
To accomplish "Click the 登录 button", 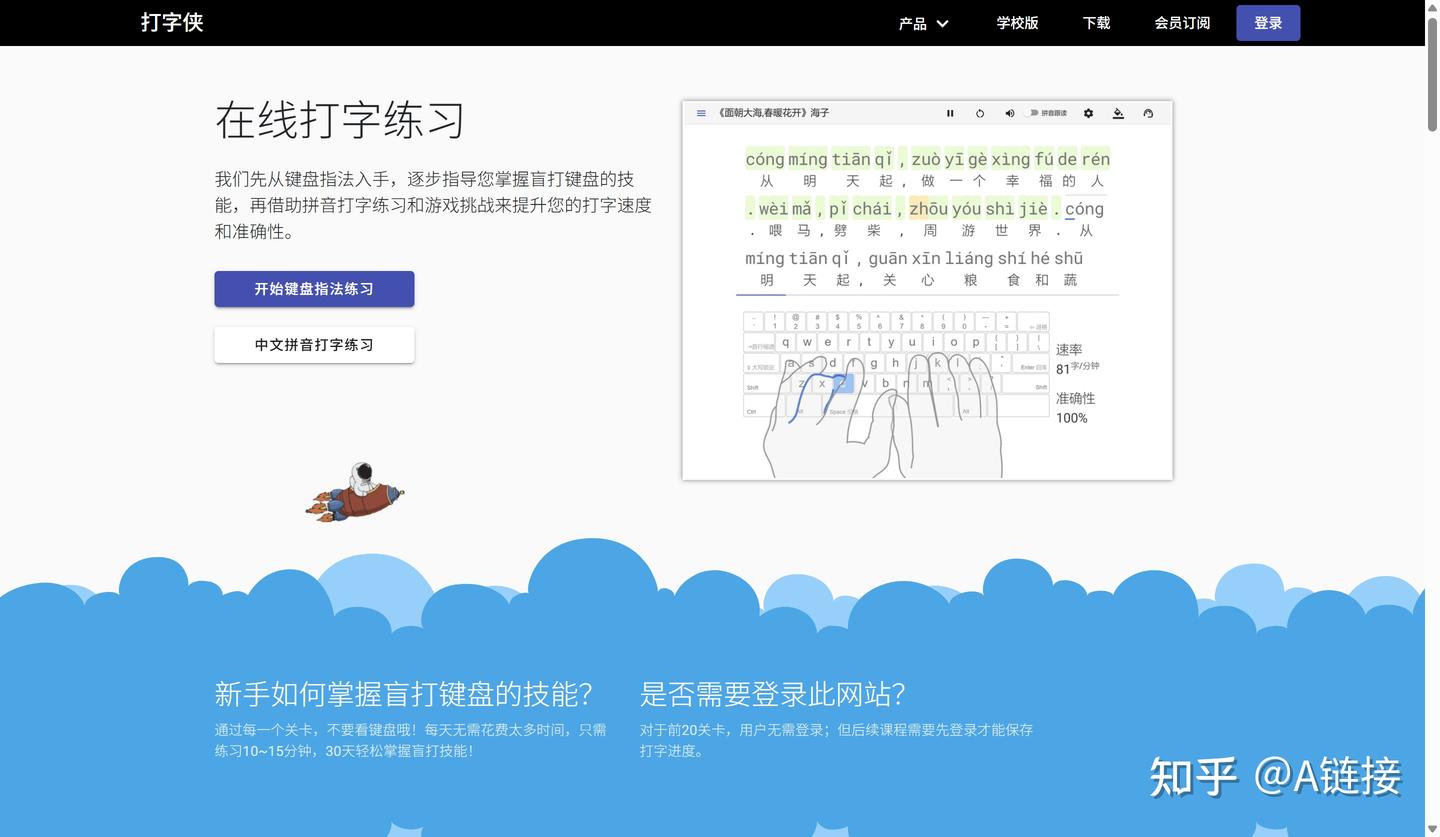I will (1268, 23).
